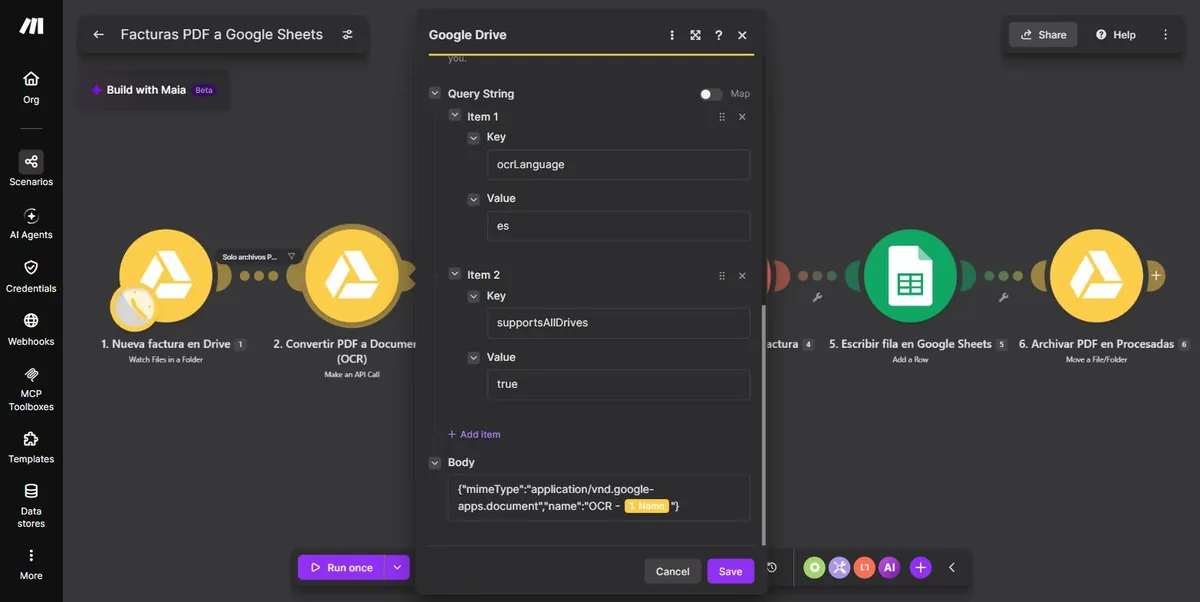Click the Run once button
The height and width of the screenshot is (602, 1200).
341,567
